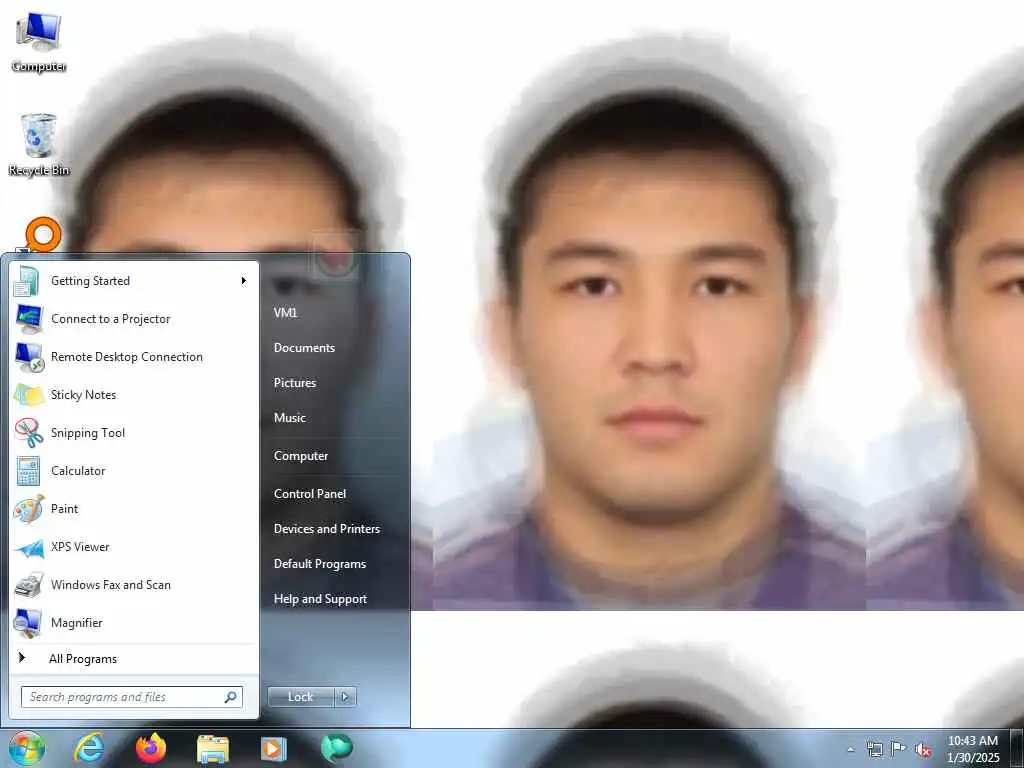Launch Firefox from the taskbar
Image resolution: width=1024 pixels, height=768 pixels.
151,748
